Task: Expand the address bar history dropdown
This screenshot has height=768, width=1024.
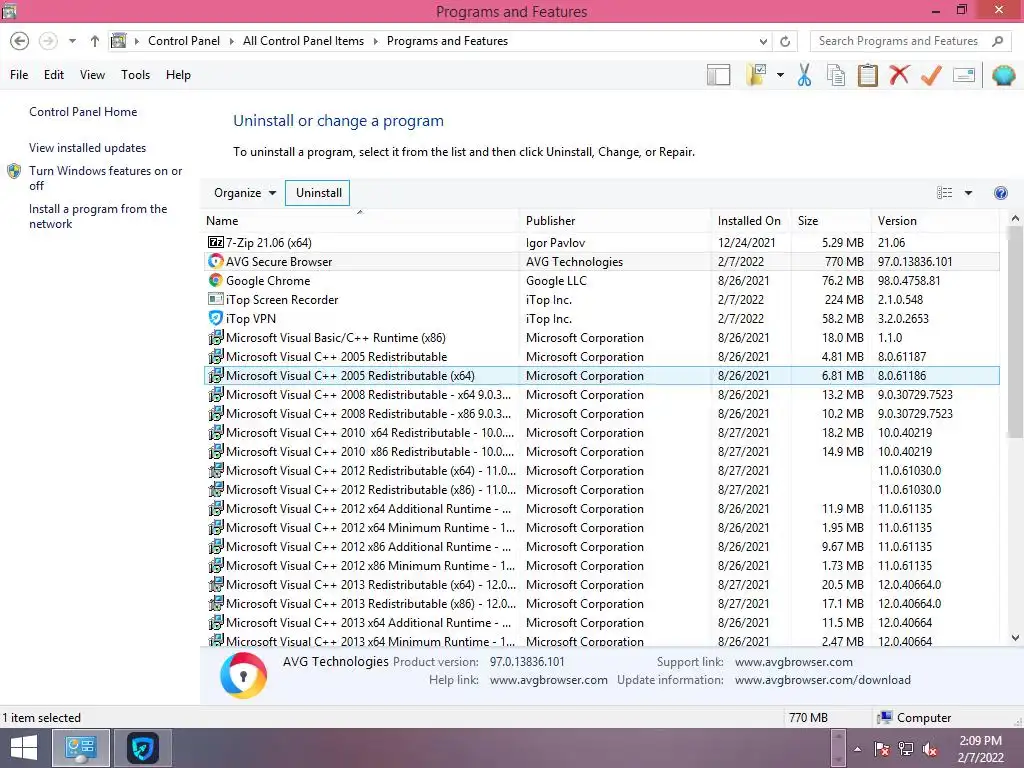Action: click(x=763, y=41)
